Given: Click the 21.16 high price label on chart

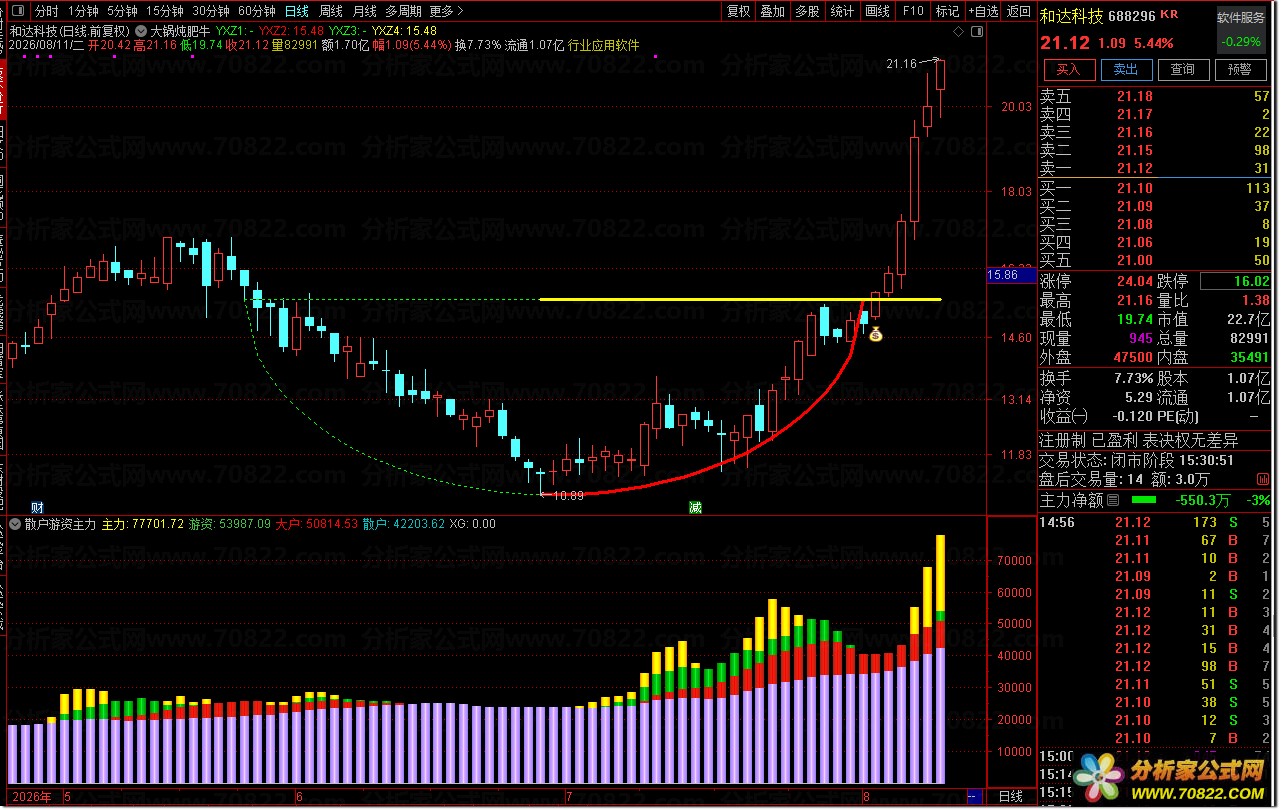Looking at the screenshot, I should [901, 64].
